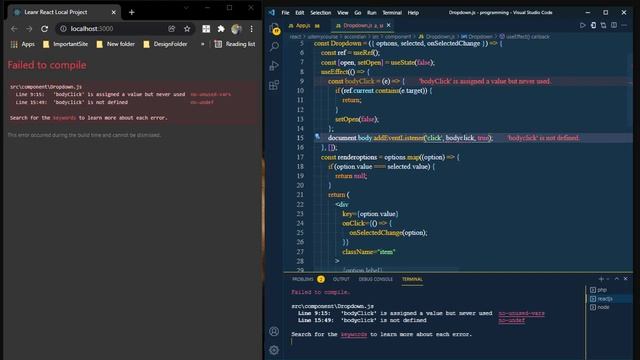The height and width of the screenshot is (360, 640).
Task: Open a new Chrome tab with plus button
Action: pyautogui.click(x=131, y=12)
